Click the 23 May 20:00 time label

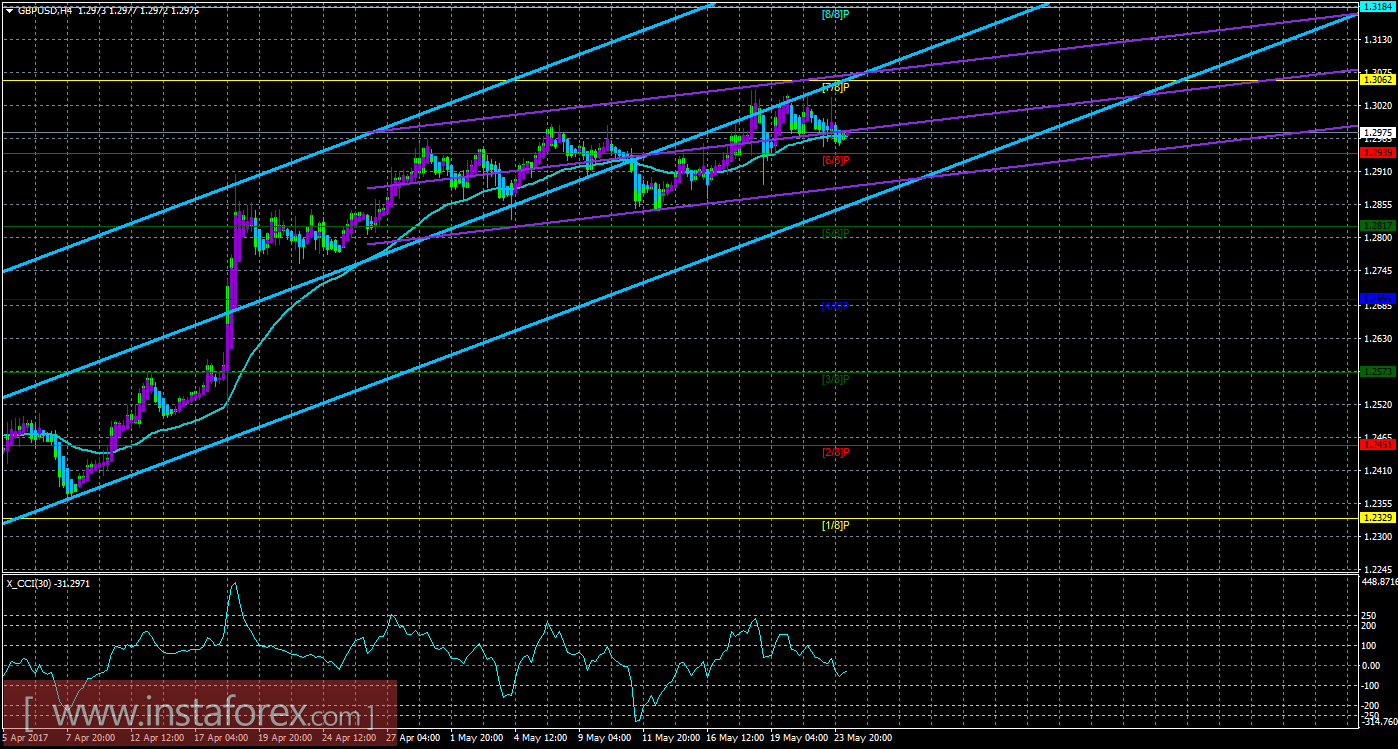click(863, 738)
